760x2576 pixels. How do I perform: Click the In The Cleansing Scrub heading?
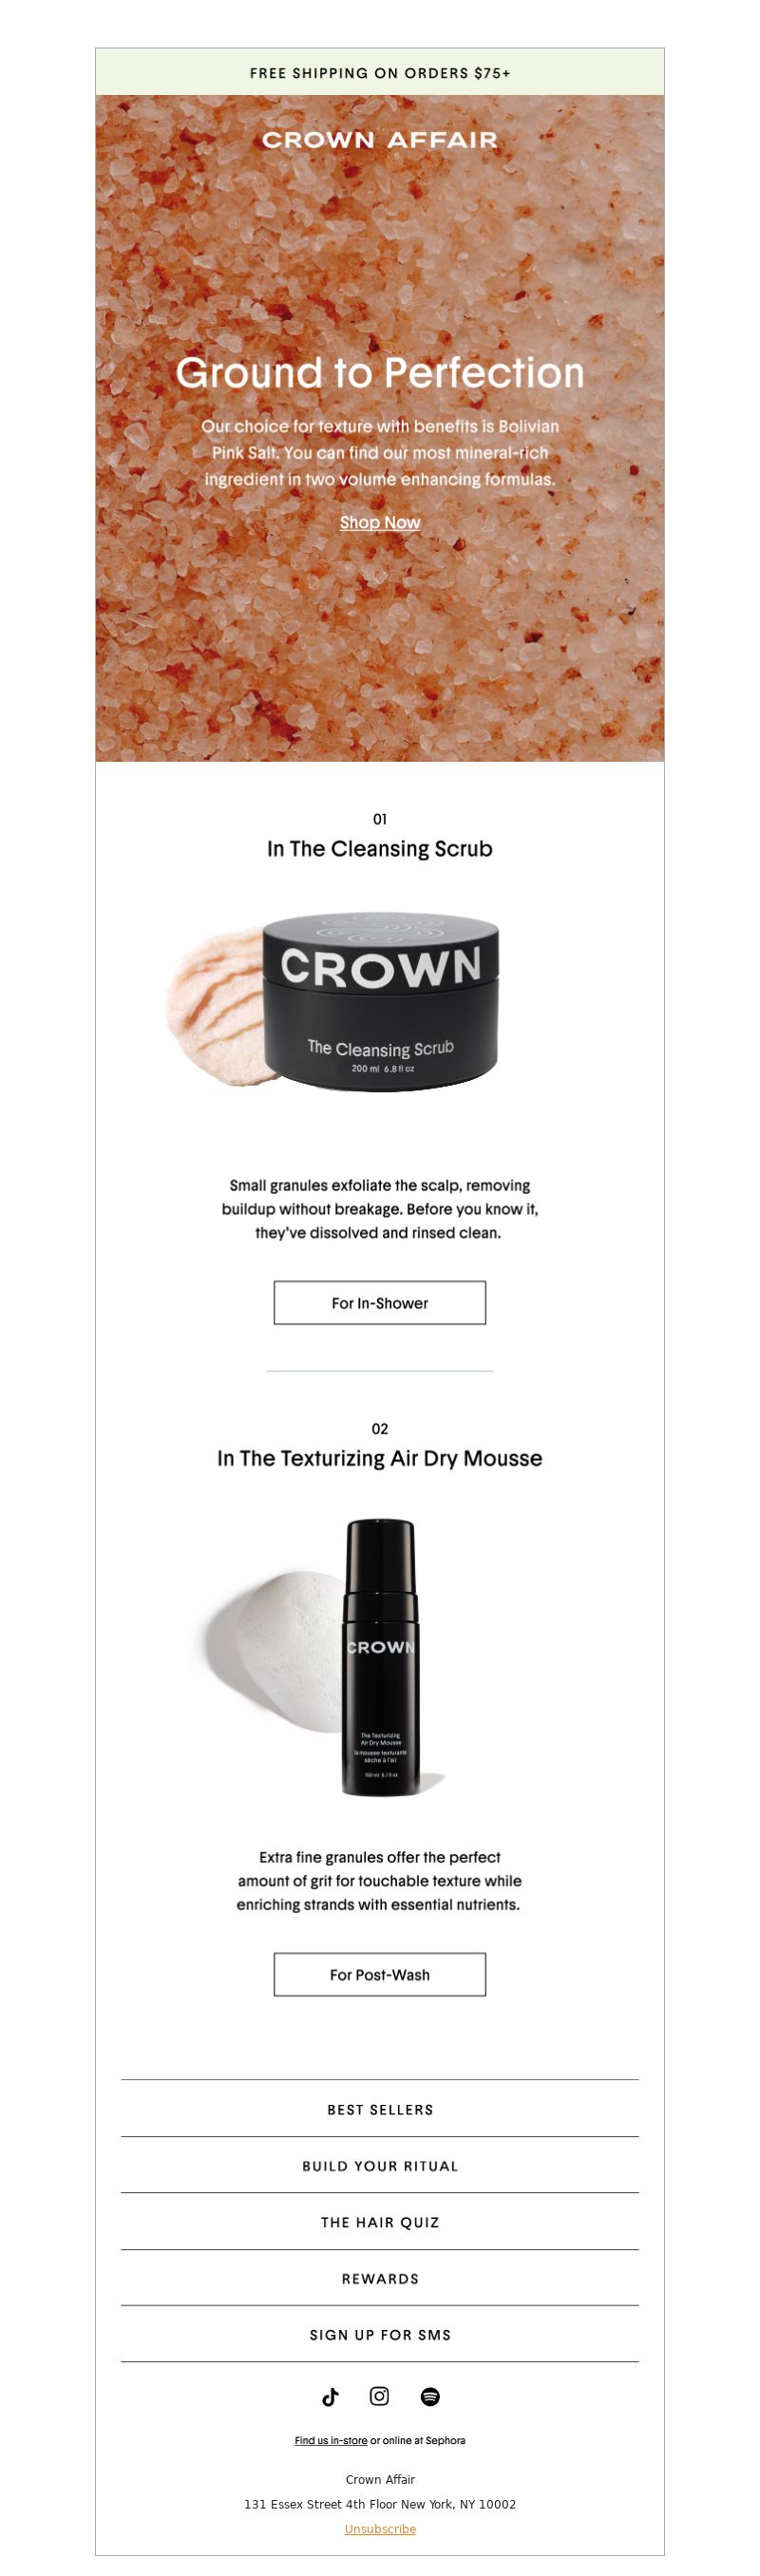point(380,849)
